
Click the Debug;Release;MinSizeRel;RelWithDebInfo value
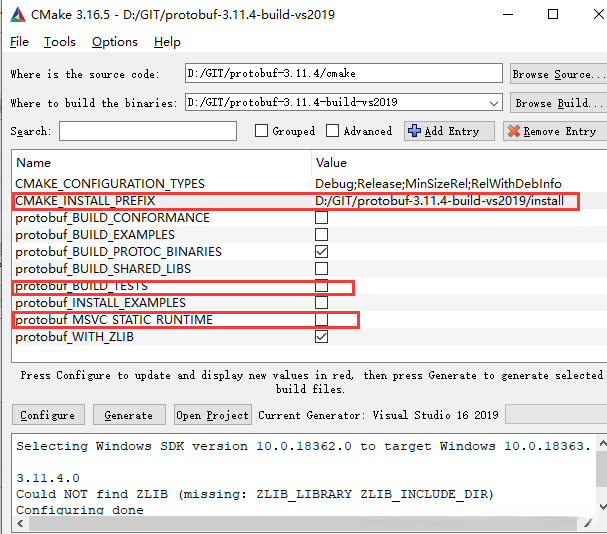coord(438,184)
